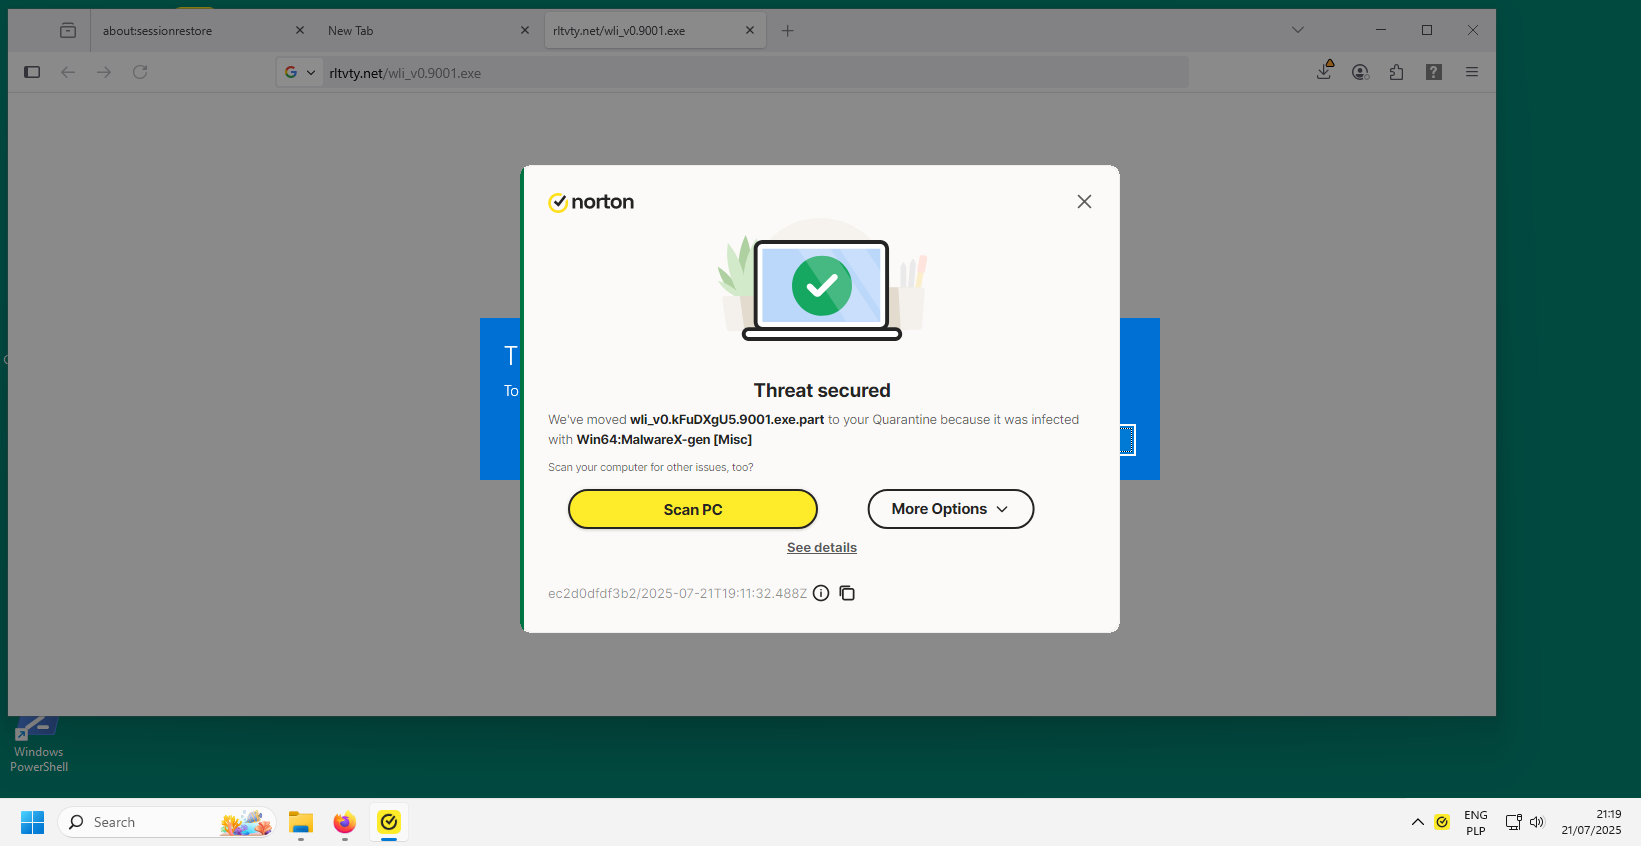Open File Explorer from the taskbar
This screenshot has height=846, width=1641.
click(x=301, y=822)
